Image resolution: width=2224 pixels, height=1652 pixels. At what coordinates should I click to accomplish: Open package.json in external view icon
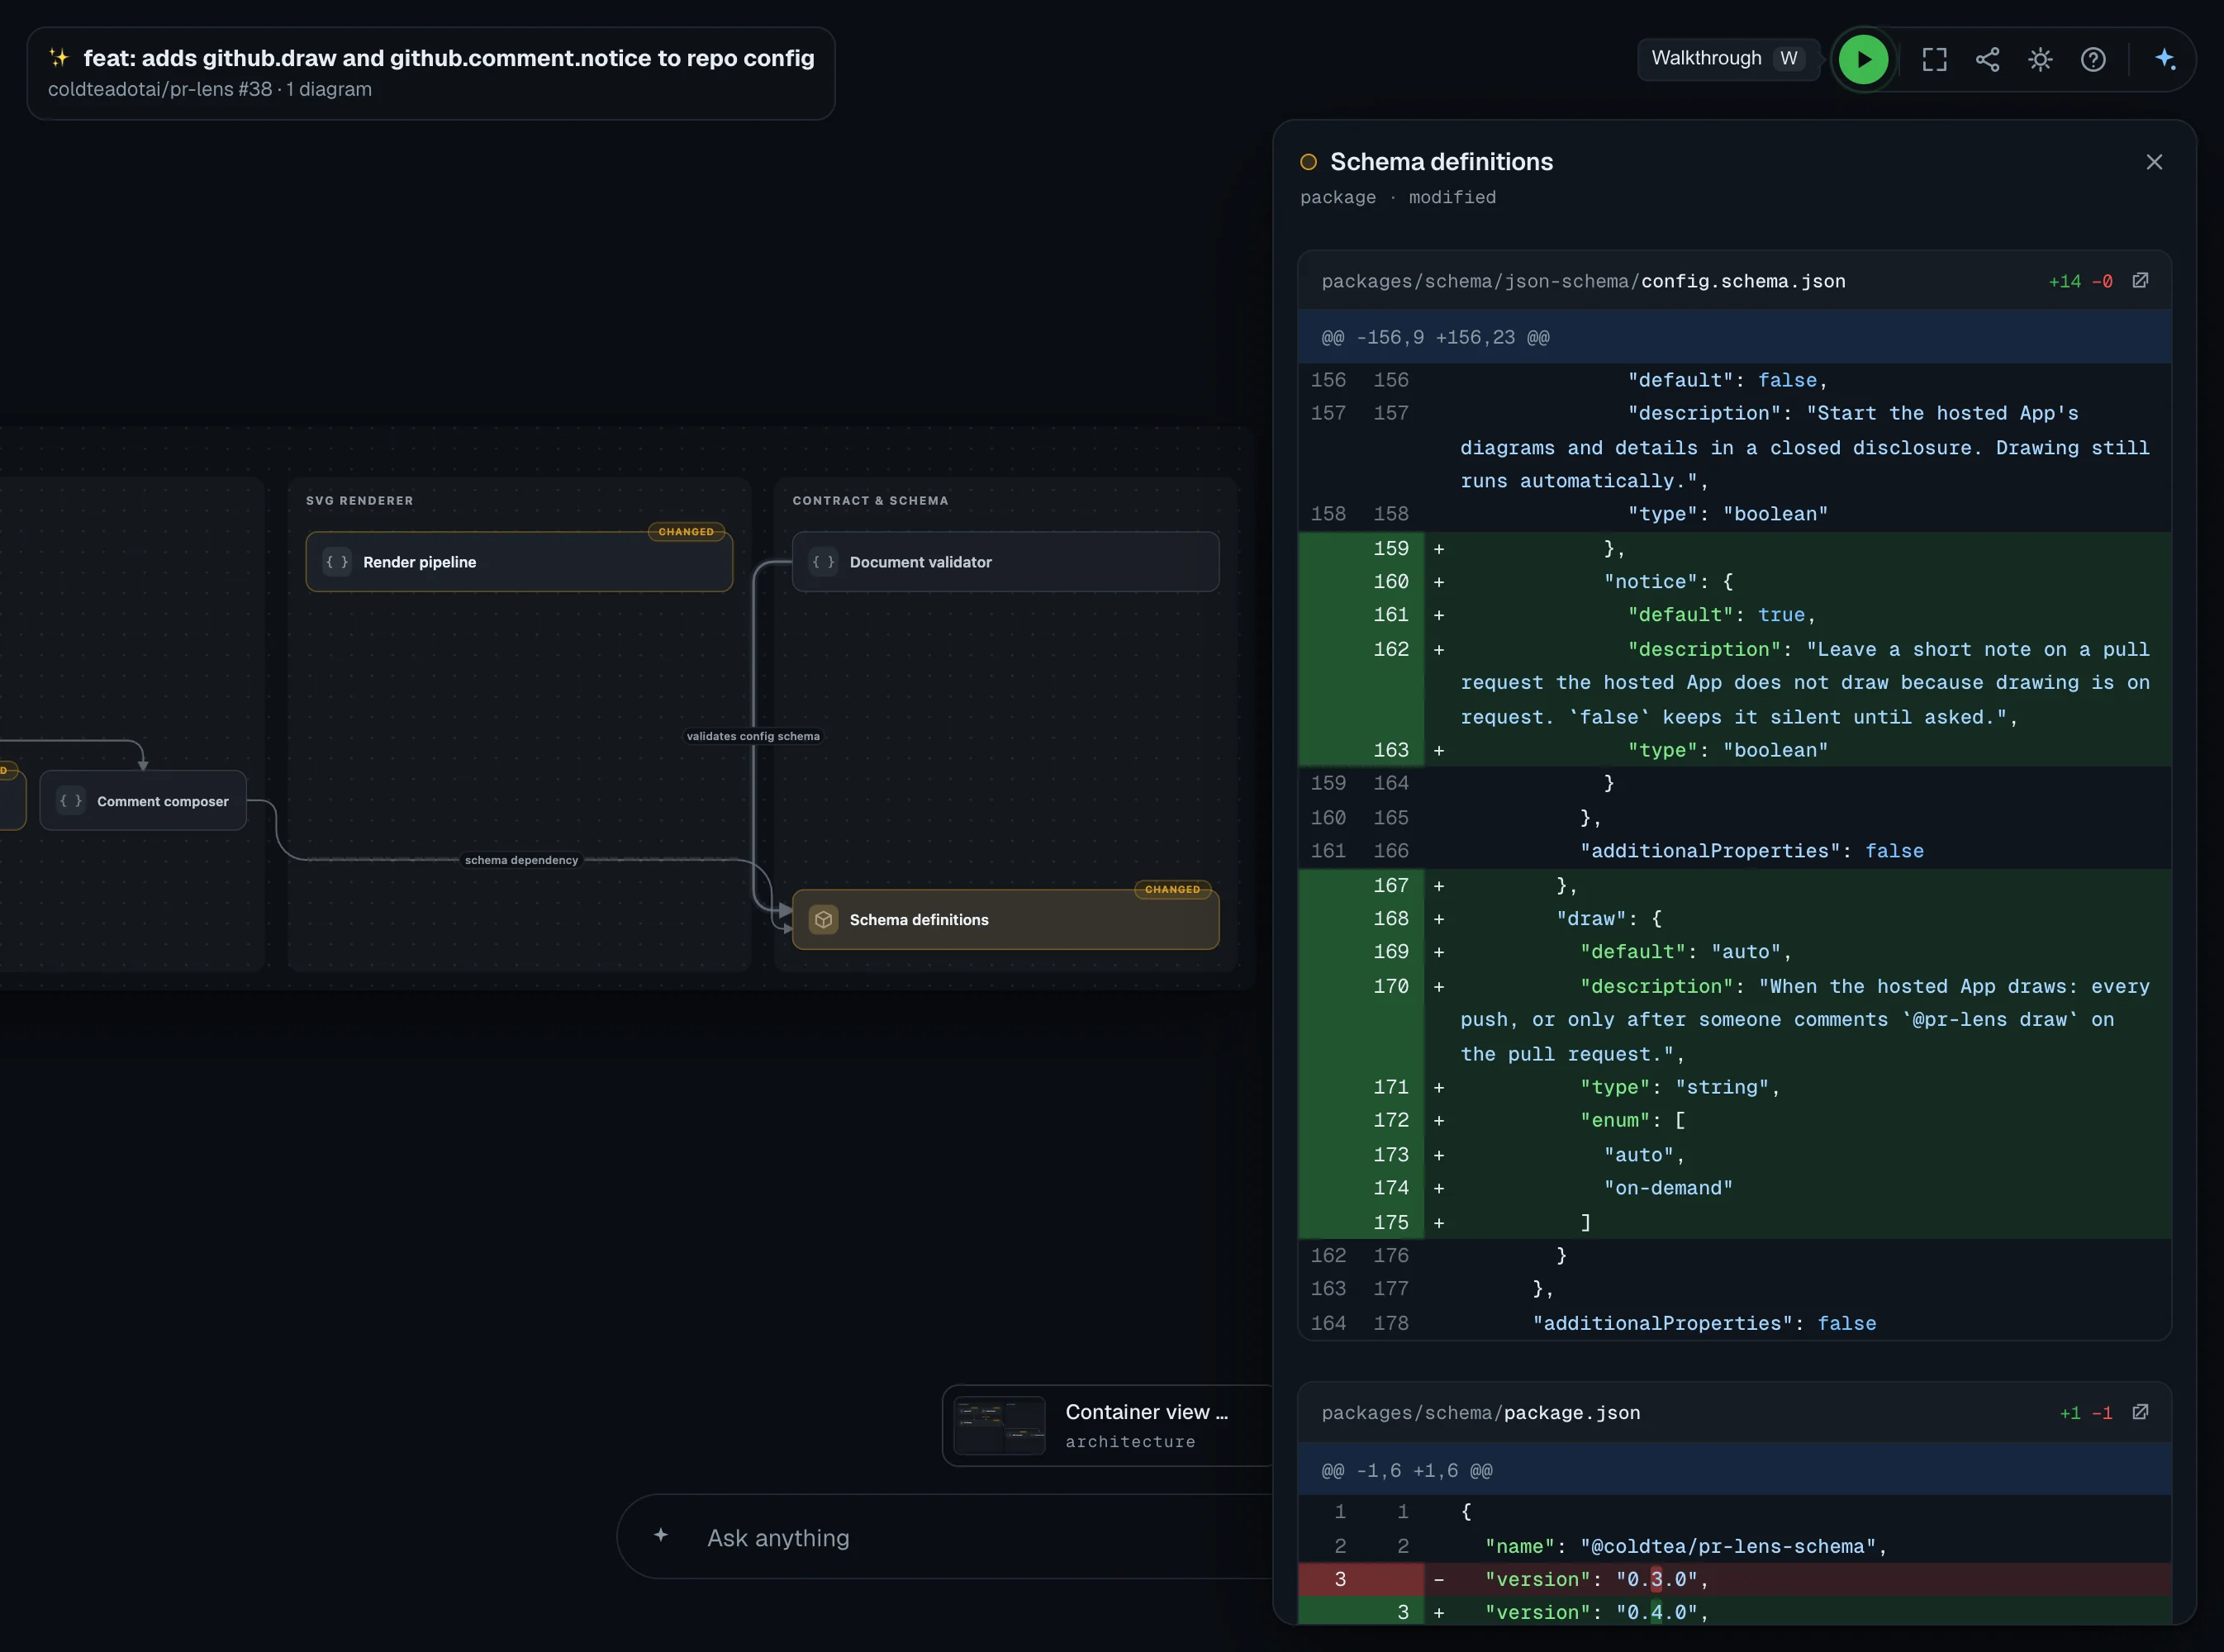point(2140,1412)
